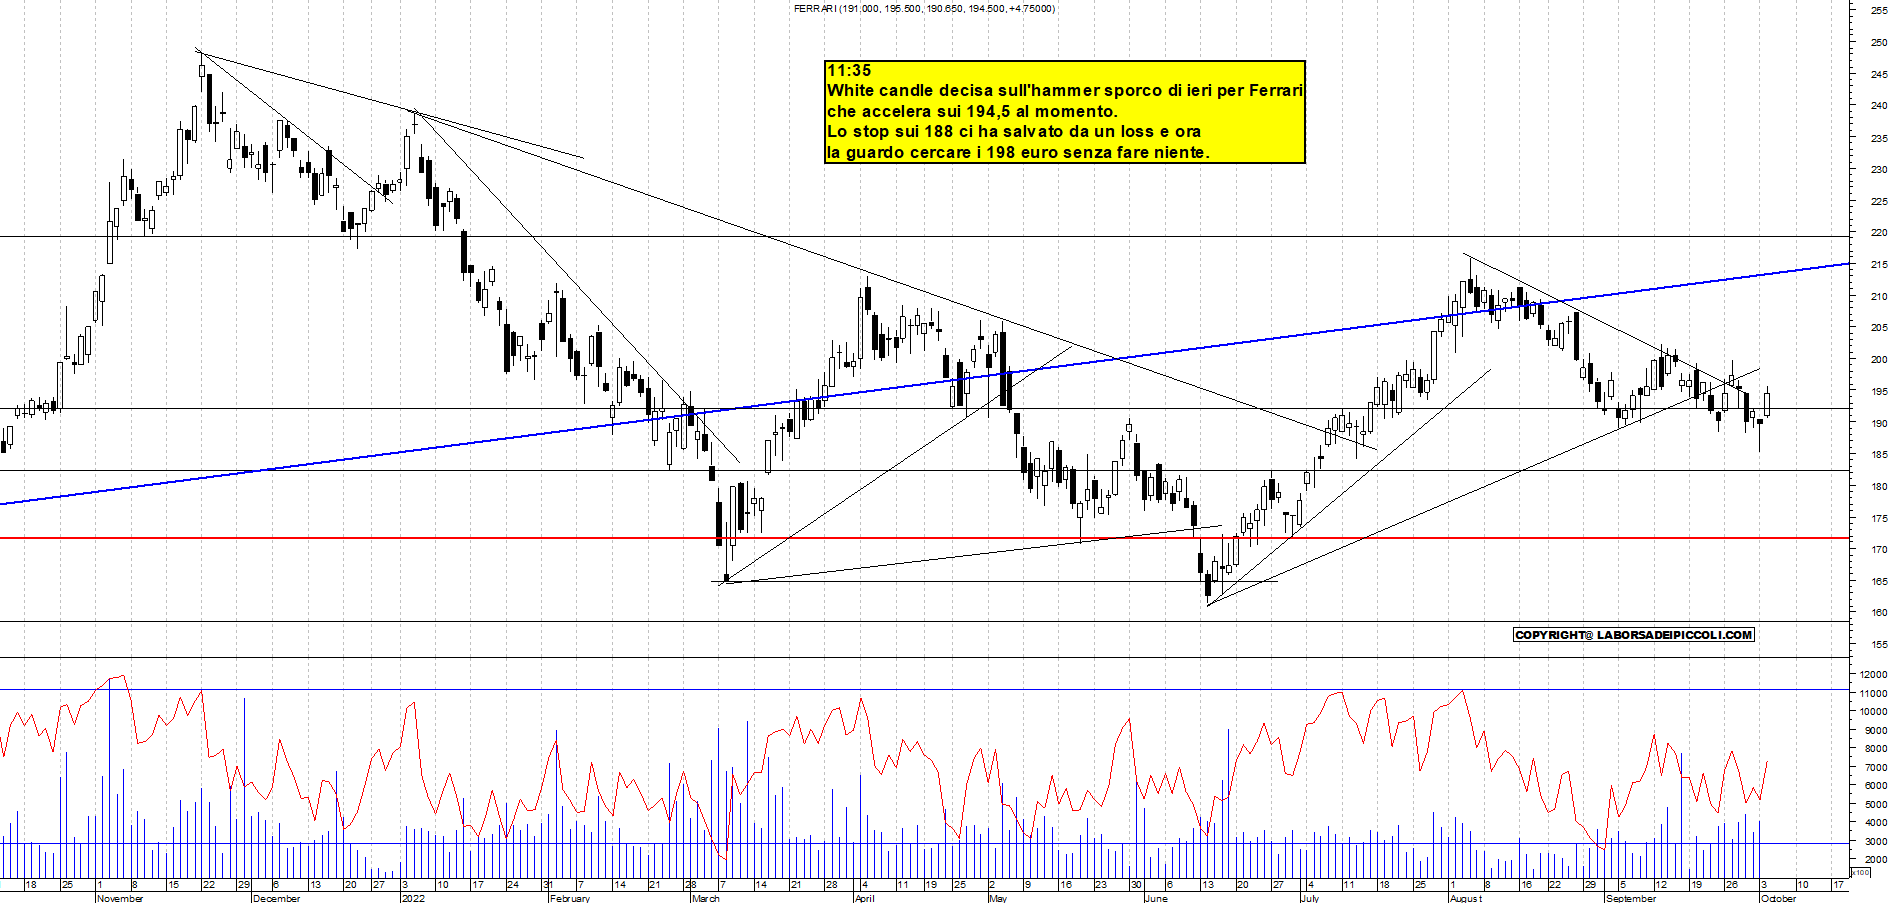Click the 6000 volume axis label

(x=1875, y=785)
